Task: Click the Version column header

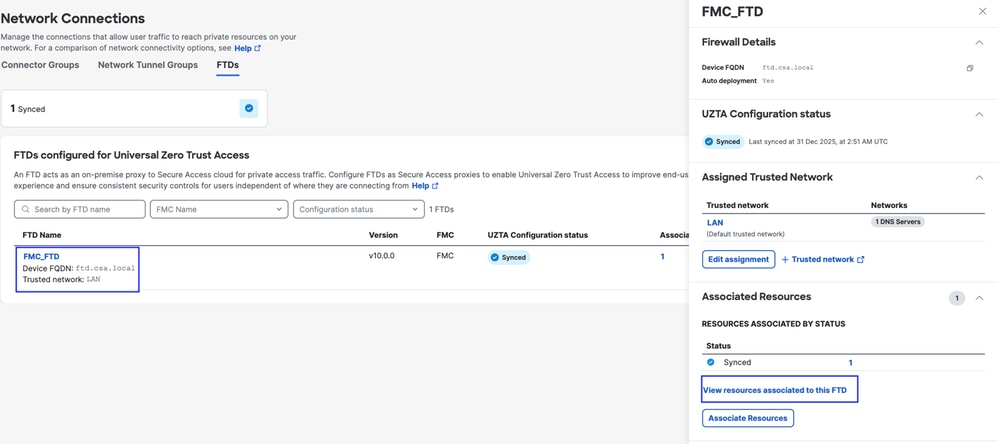Action: [383, 235]
